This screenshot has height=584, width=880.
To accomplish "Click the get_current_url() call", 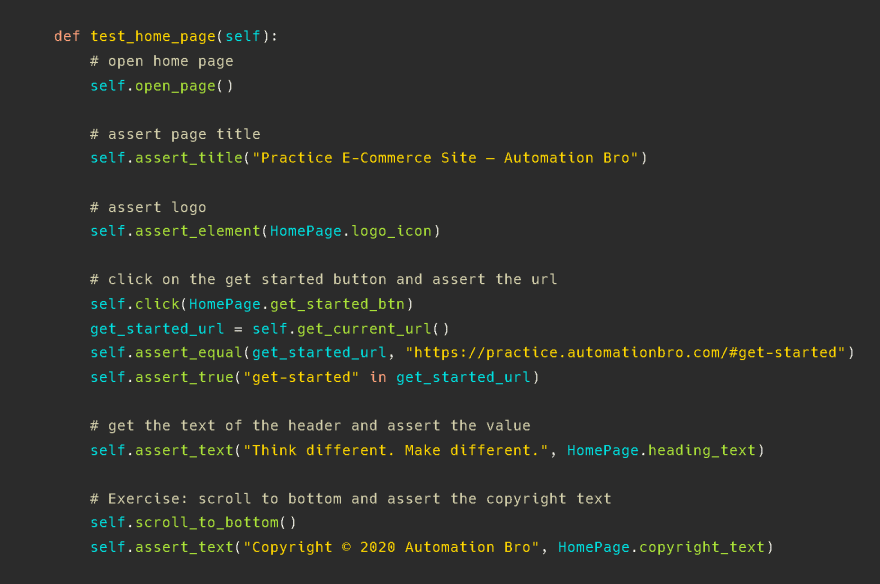I will pos(373,329).
